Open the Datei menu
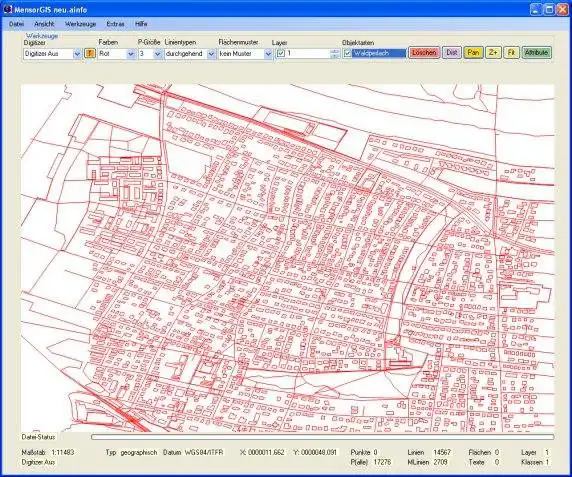Screen dimensions: 572x477 (x=16, y=24)
